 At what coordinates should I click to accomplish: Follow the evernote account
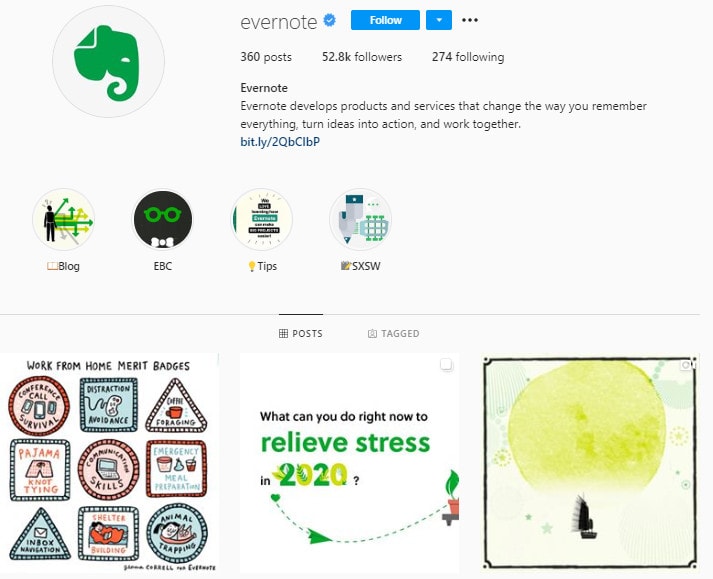point(385,20)
